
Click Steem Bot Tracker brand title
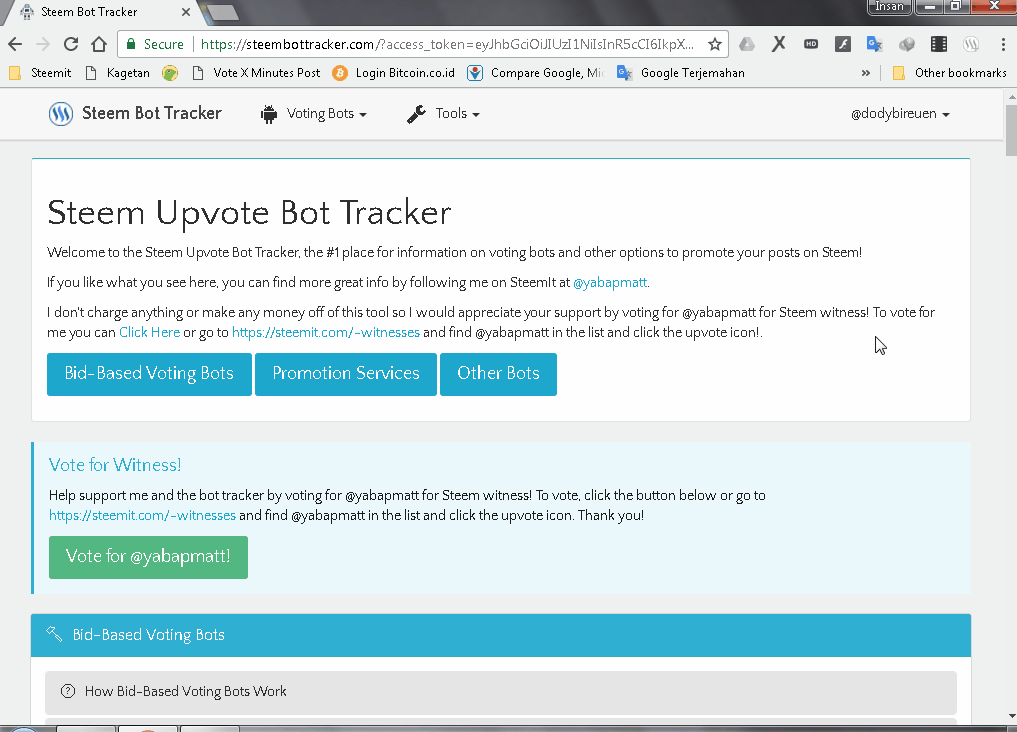pos(152,113)
